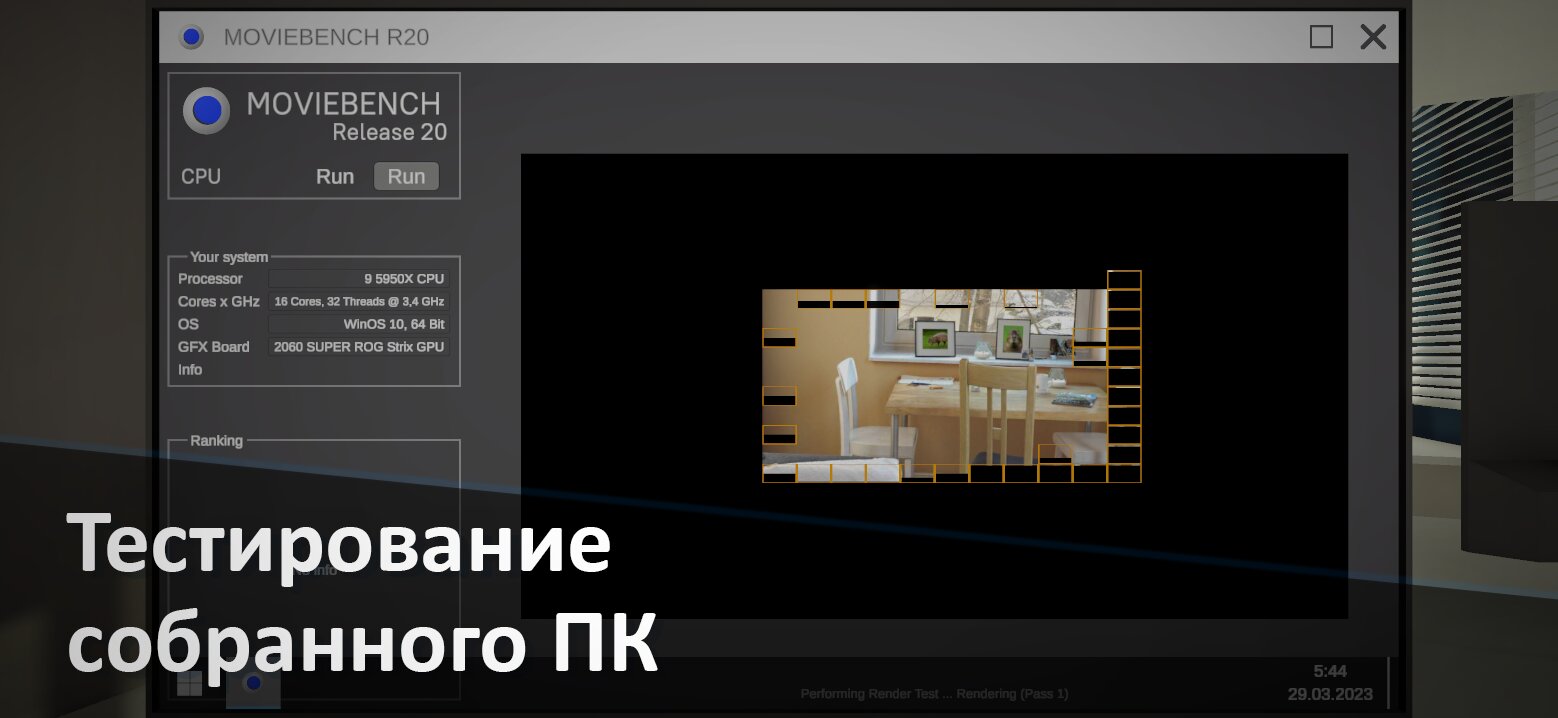This screenshot has width=1558, height=718.
Task: Click the Info label under Your system
Action: (190, 370)
